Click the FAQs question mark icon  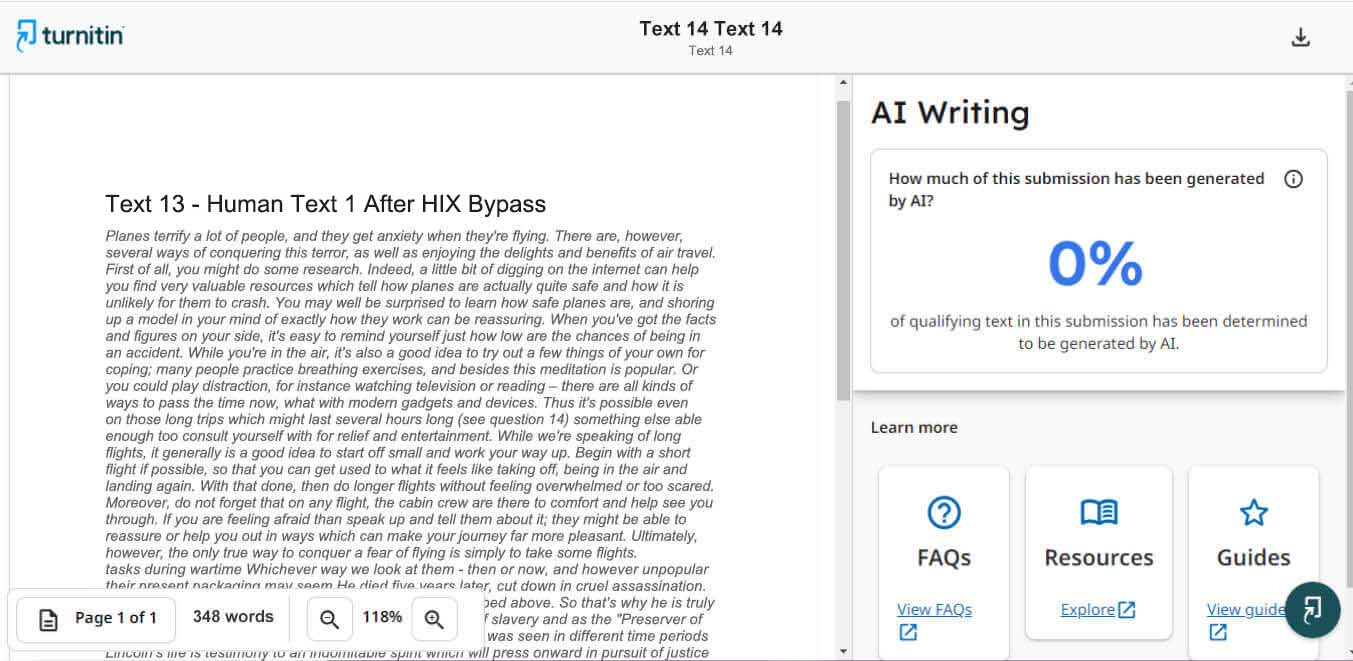pos(944,513)
